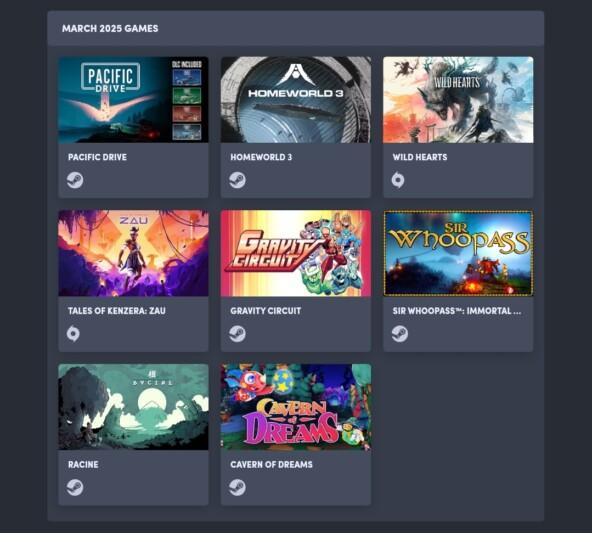Image resolution: width=592 pixels, height=533 pixels.
Task: Open the Homeworld 3 cover art
Action: tap(296, 100)
